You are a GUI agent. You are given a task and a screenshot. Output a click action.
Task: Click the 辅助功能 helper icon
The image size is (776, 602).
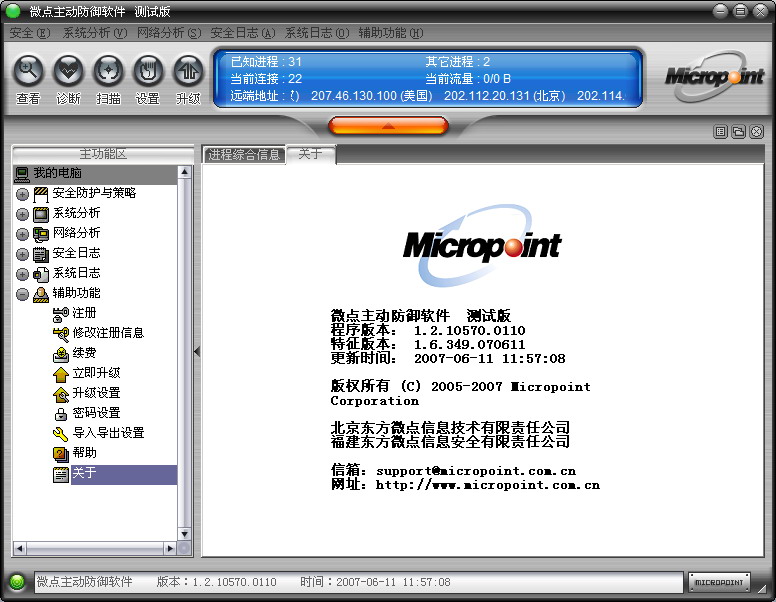[x=41, y=294]
